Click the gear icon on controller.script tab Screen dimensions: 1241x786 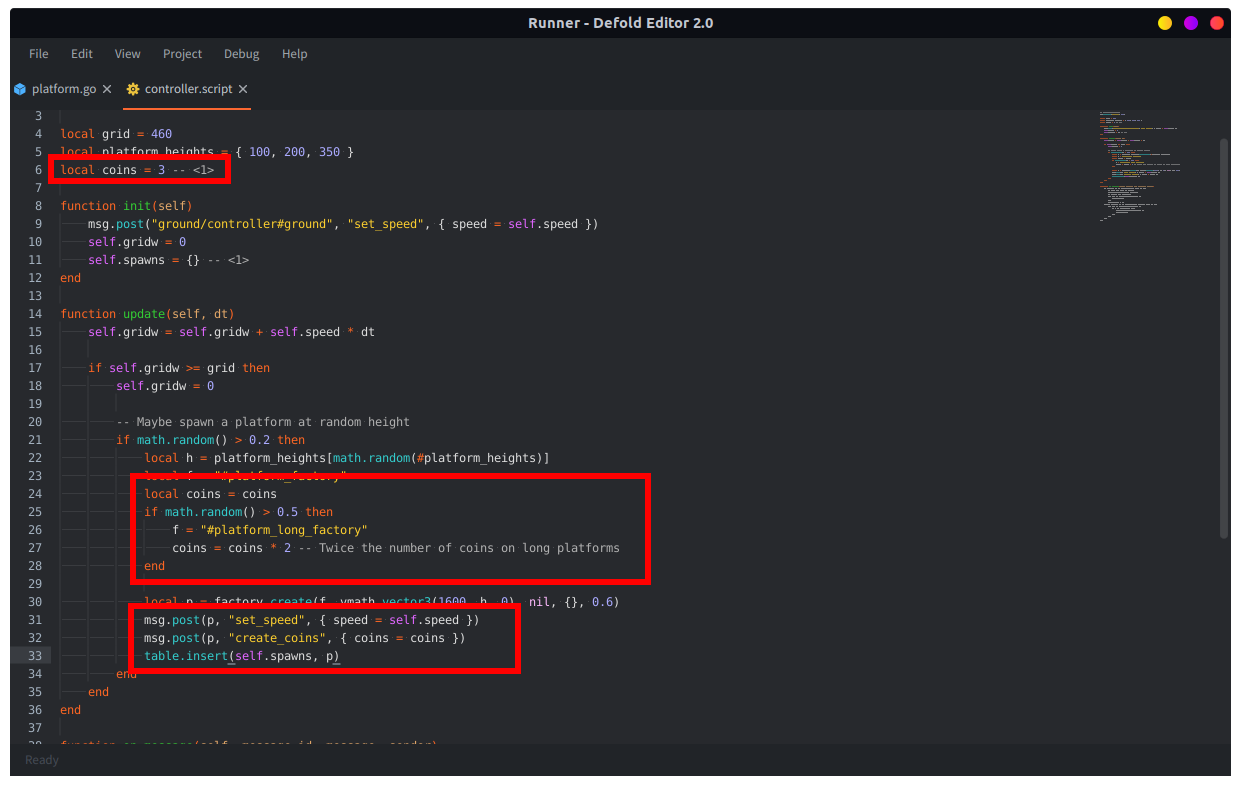133,89
